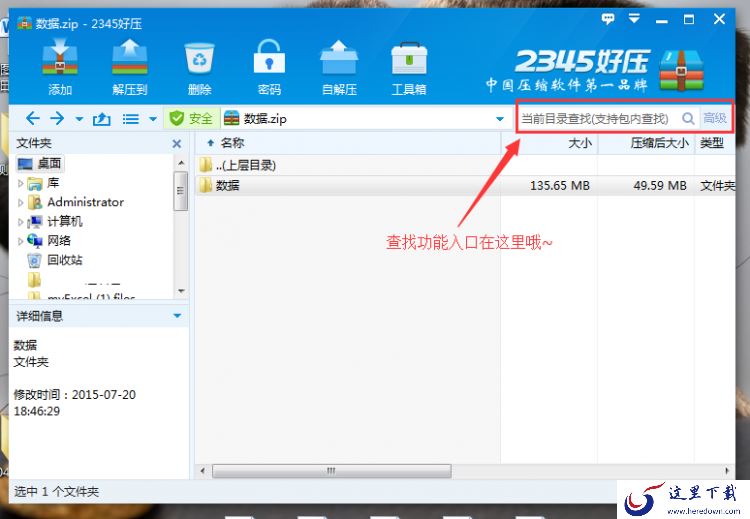Image resolution: width=750 pixels, height=519 pixels.
Task: Open 高级 advanced search
Action: [x=715, y=118]
